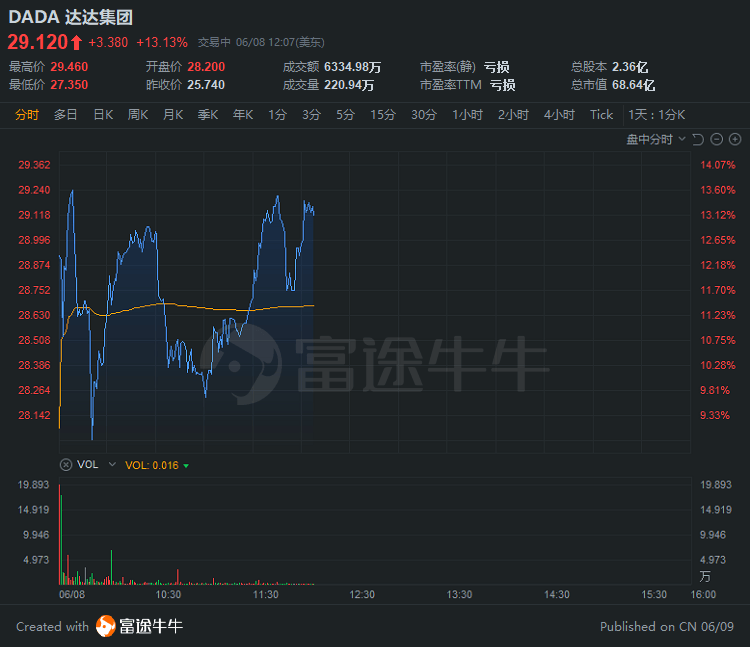The width and height of the screenshot is (750, 647).
Task: Open the 季K quarterly candlestick tab
Action: click(x=208, y=115)
